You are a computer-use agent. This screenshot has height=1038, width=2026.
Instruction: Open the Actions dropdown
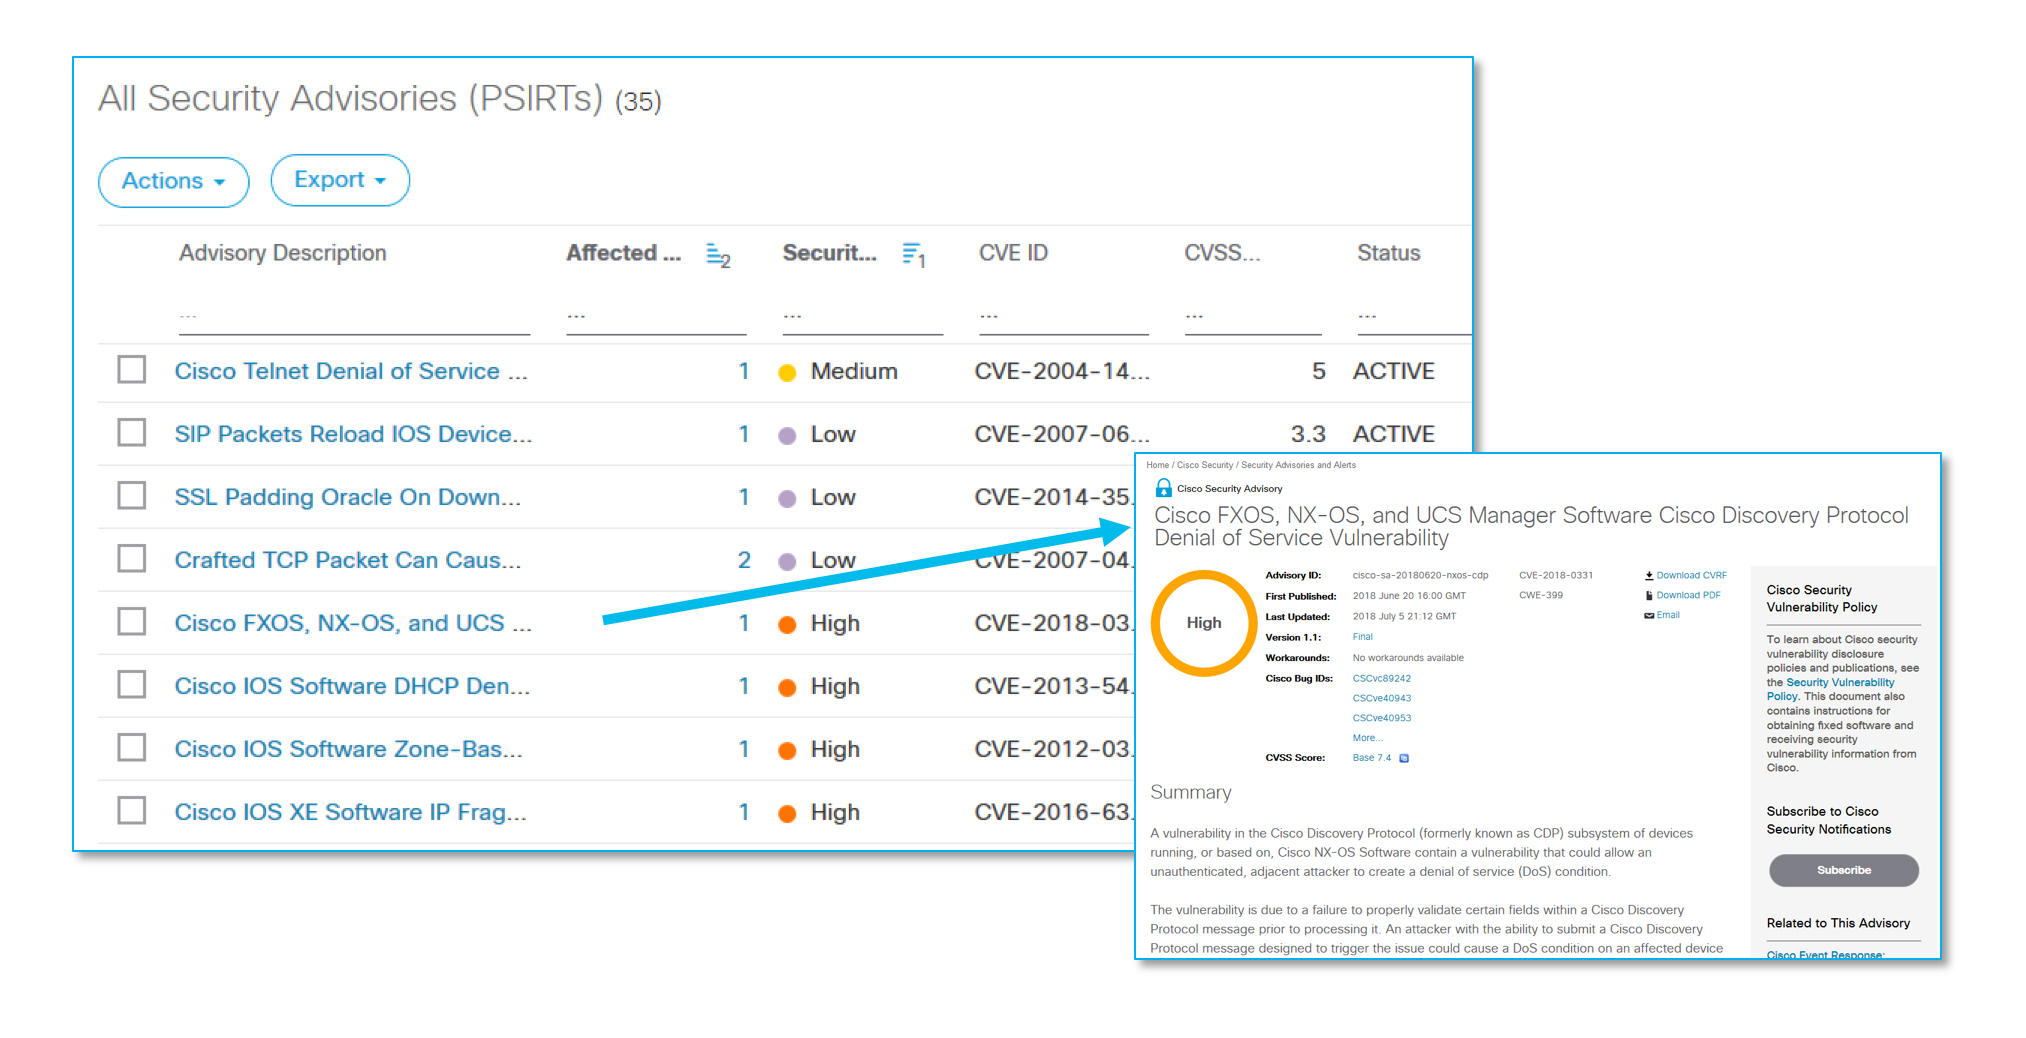tap(173, 182)
